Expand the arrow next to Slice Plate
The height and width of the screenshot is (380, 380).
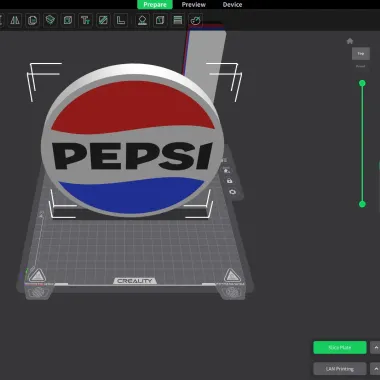click(375, 348)
